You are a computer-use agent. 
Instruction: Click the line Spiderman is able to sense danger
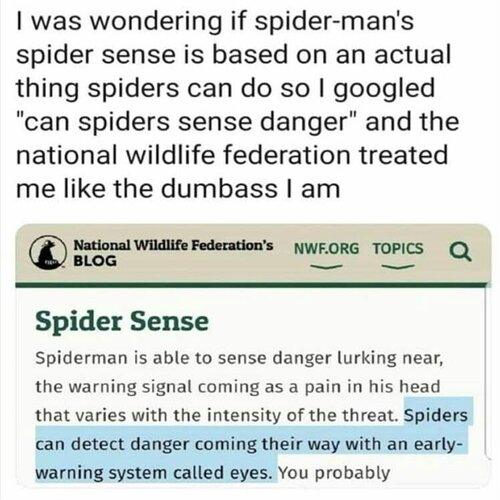(239, 358)
